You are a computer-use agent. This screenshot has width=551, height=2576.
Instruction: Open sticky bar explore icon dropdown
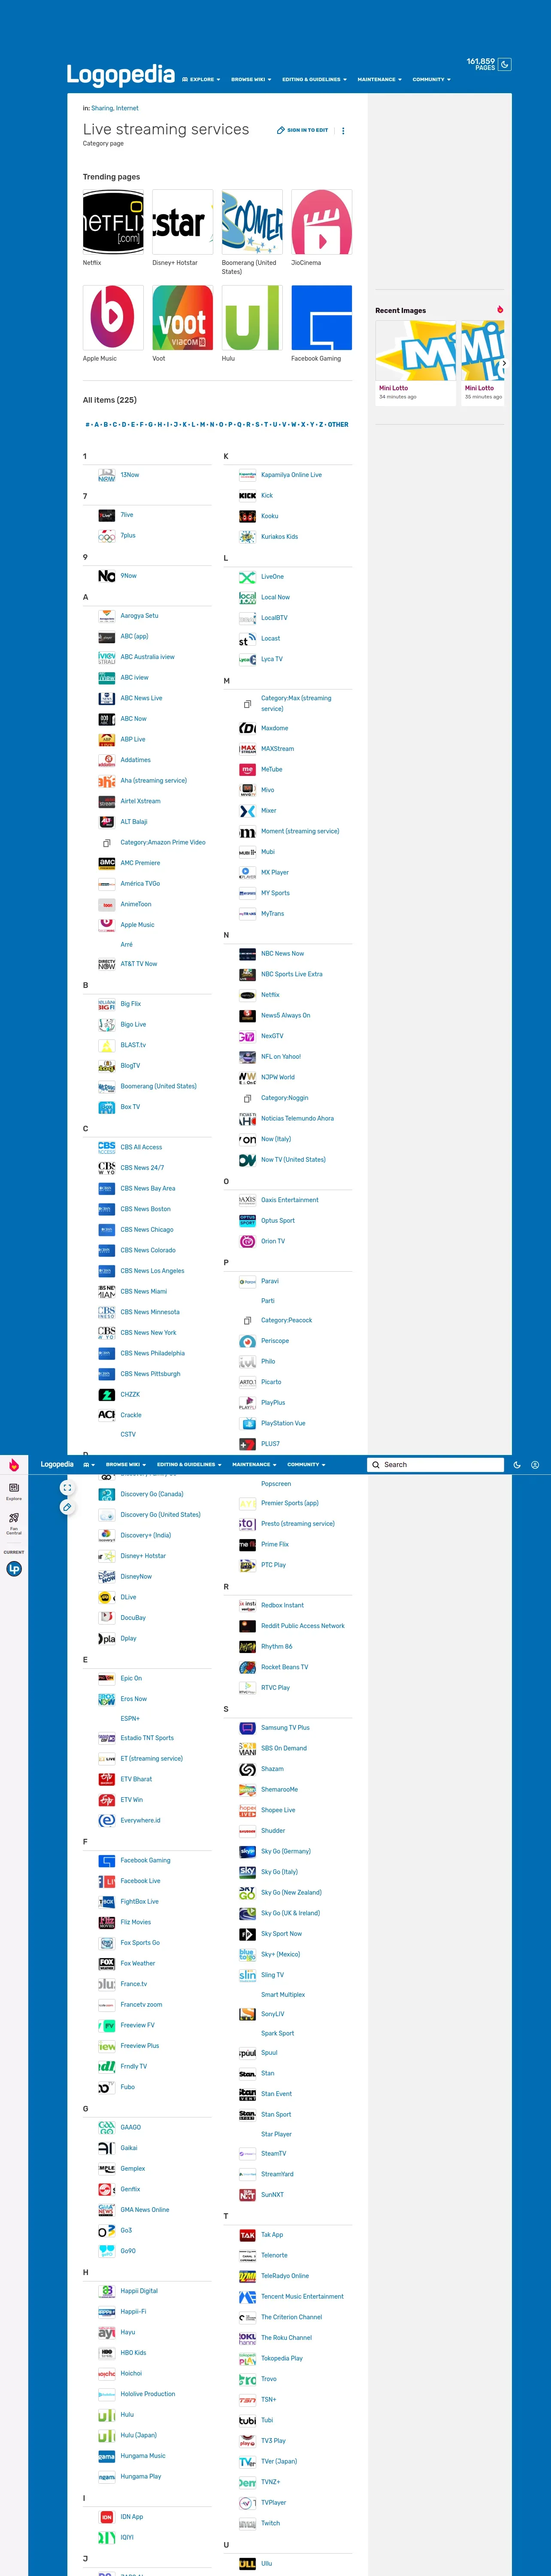tap(89, 1464)
